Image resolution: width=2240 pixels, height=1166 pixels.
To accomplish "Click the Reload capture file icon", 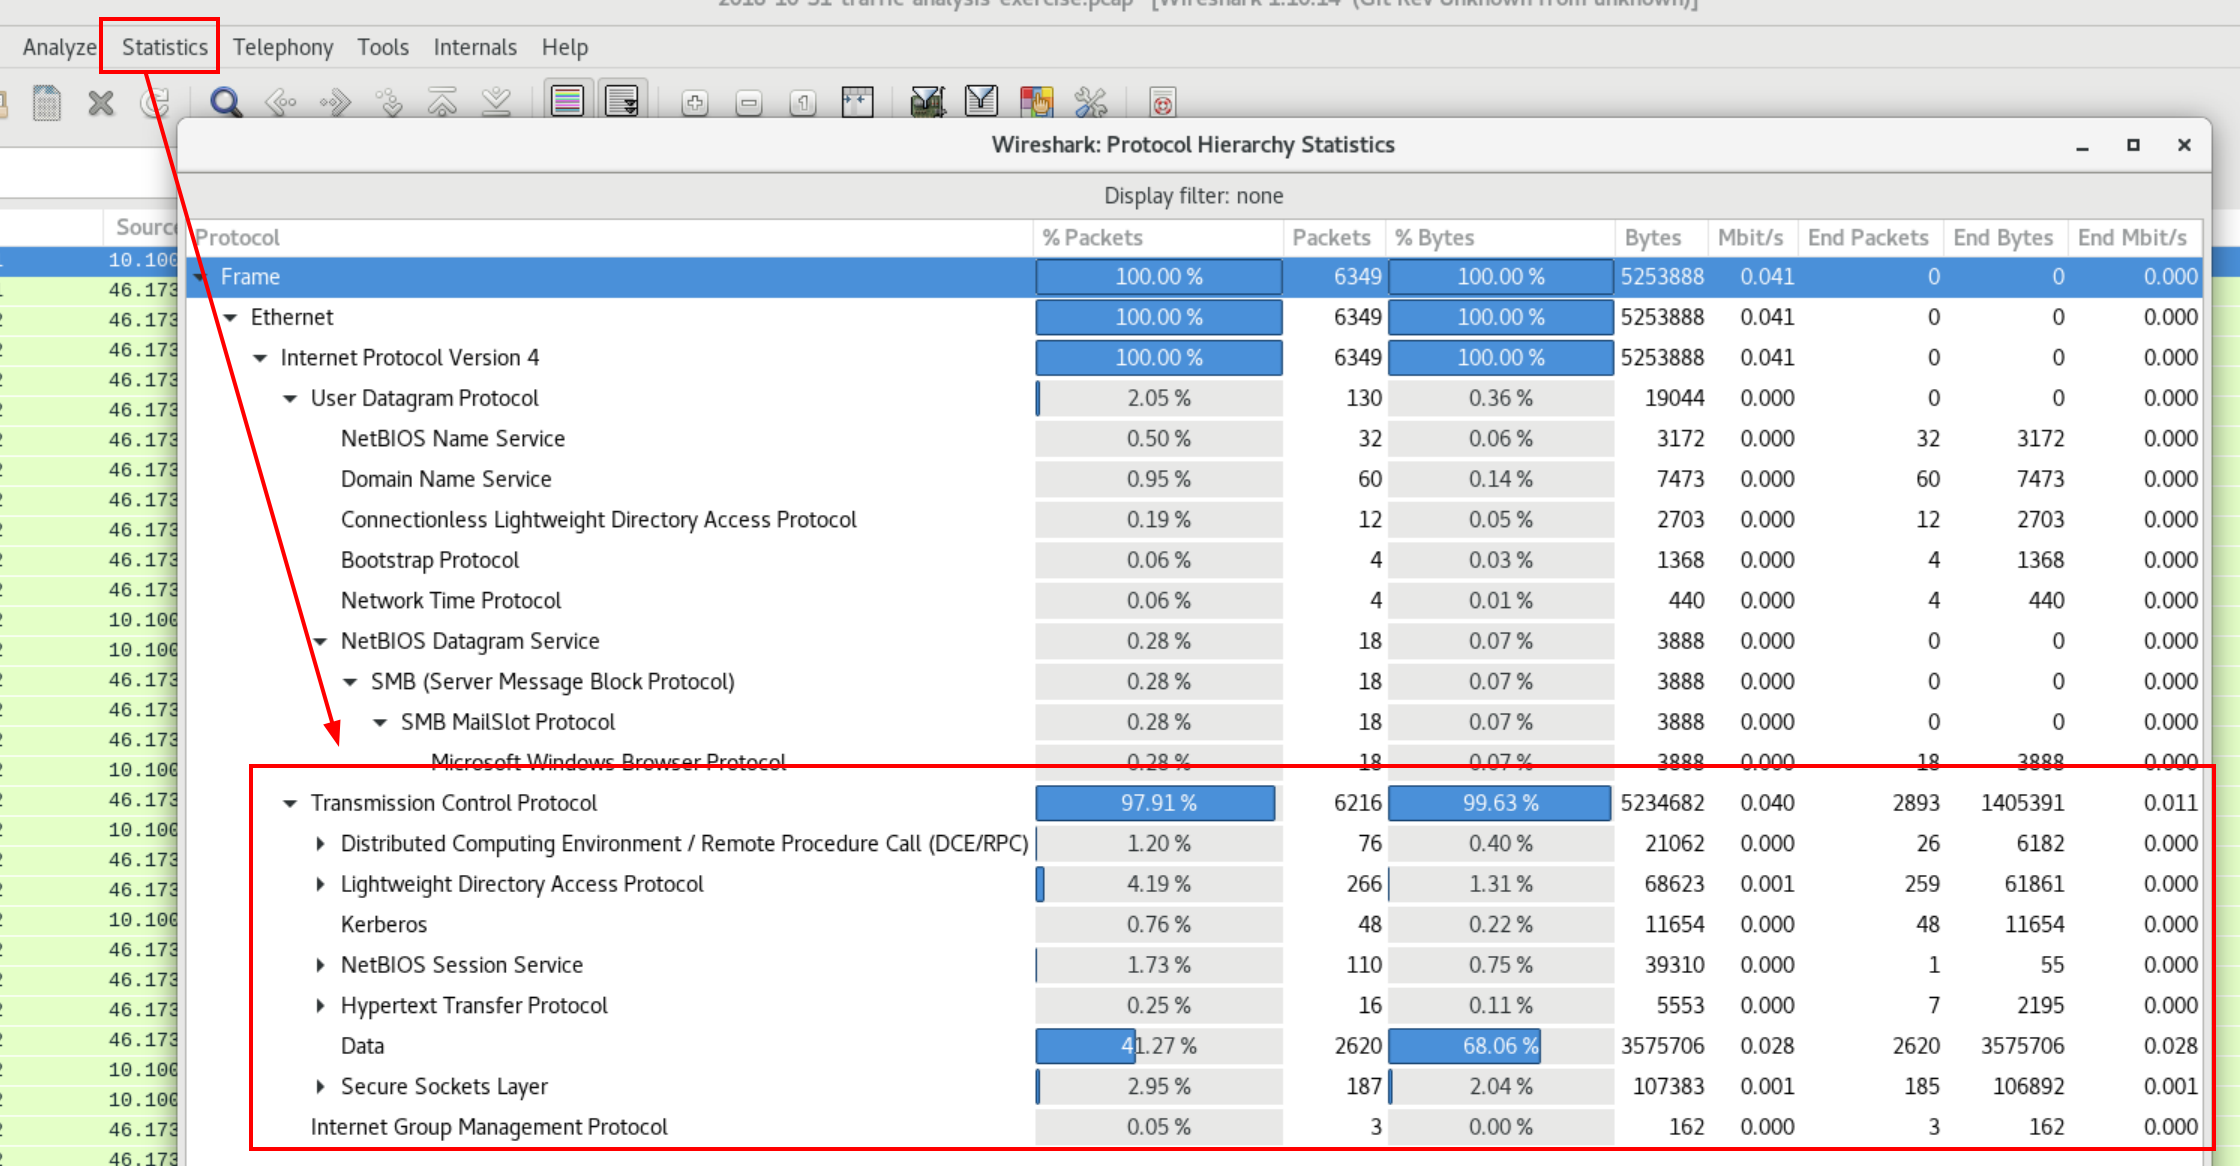I will 155,102.
